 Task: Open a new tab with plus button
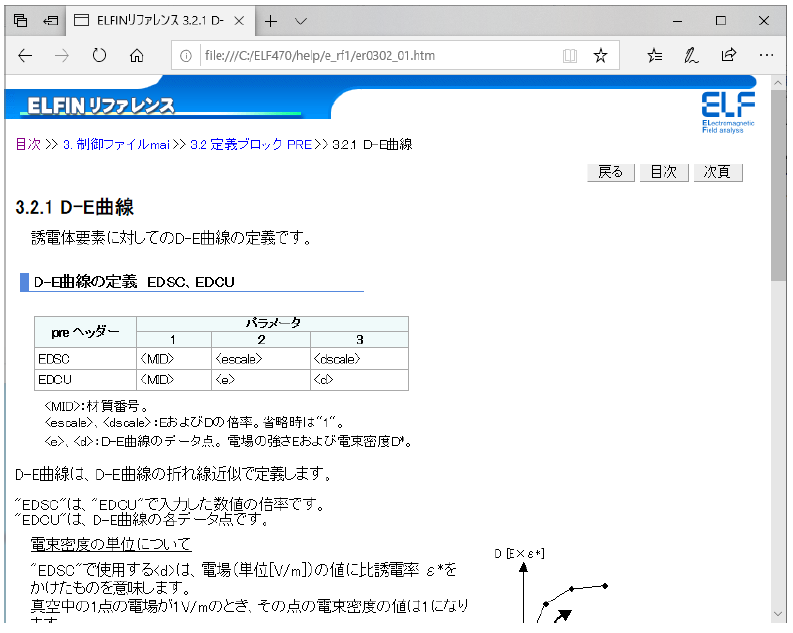(x=271, y=21)
